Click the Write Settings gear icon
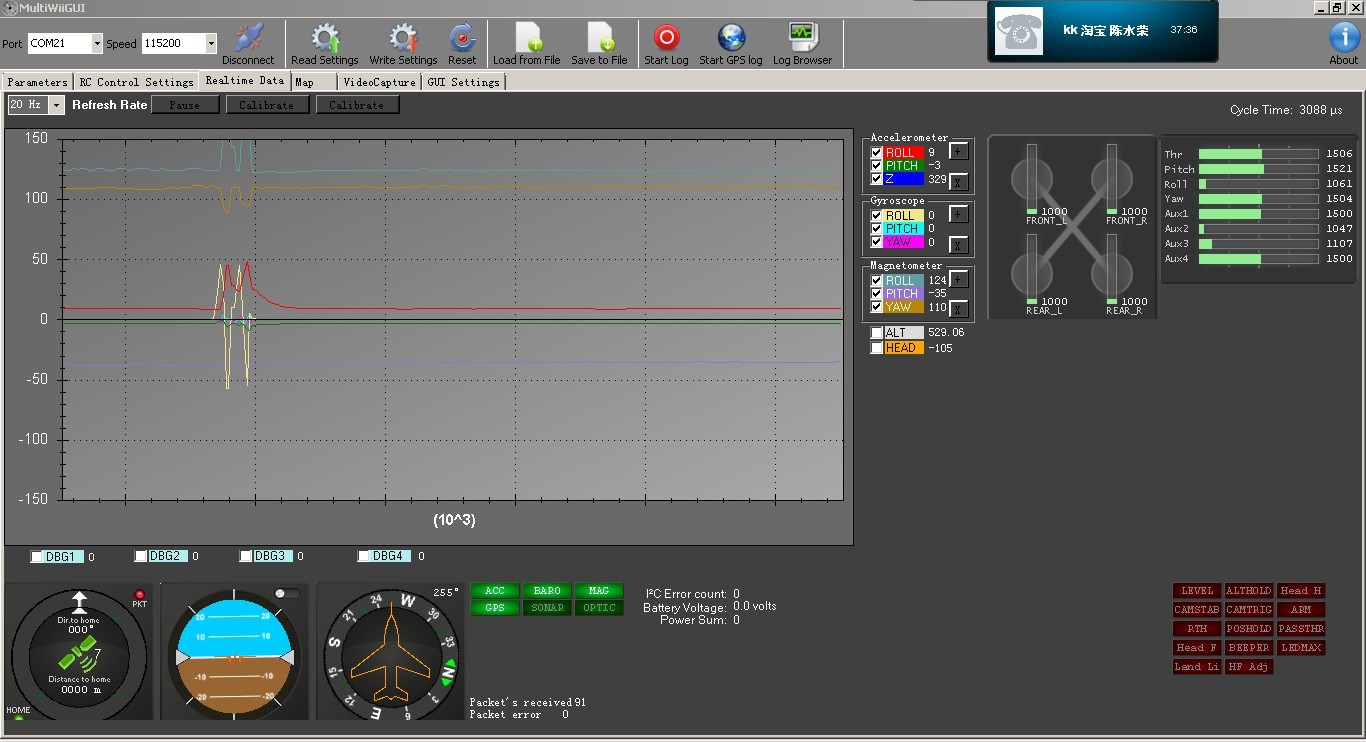This screenshot has width=1366, height=742. [403, 38]
